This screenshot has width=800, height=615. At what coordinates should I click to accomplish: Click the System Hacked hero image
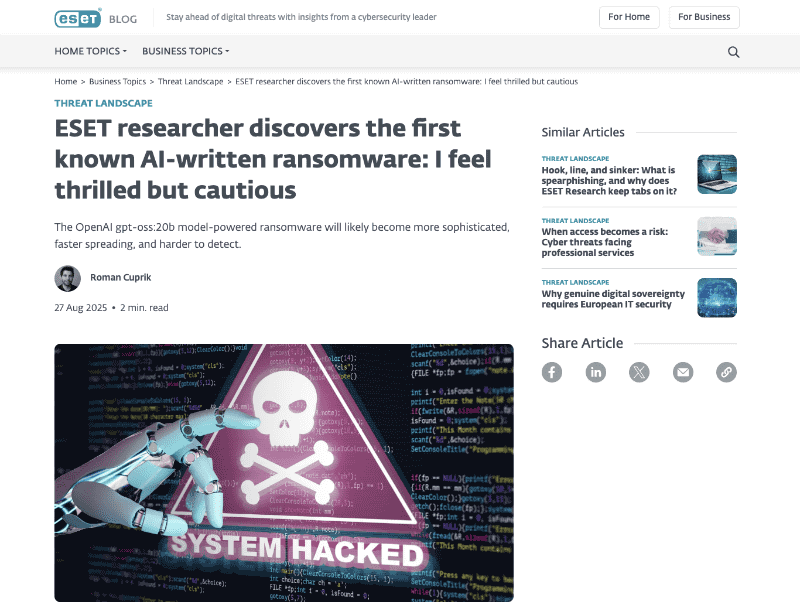click(284, 473)
